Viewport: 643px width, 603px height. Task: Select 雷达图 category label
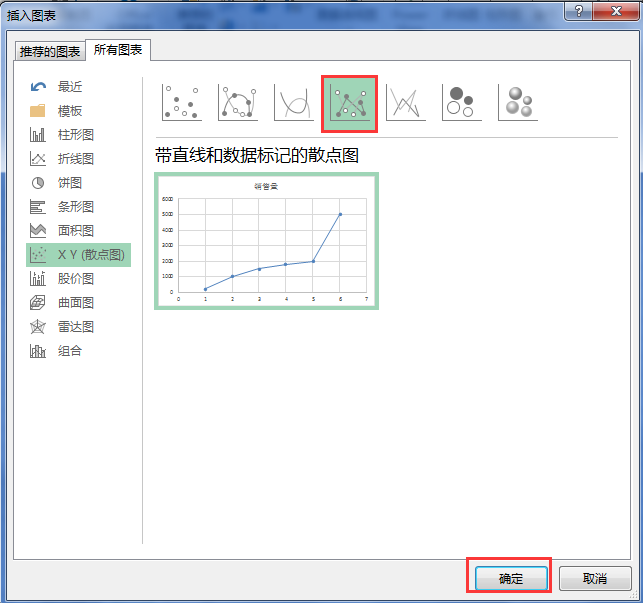click(x=76, y=327)
